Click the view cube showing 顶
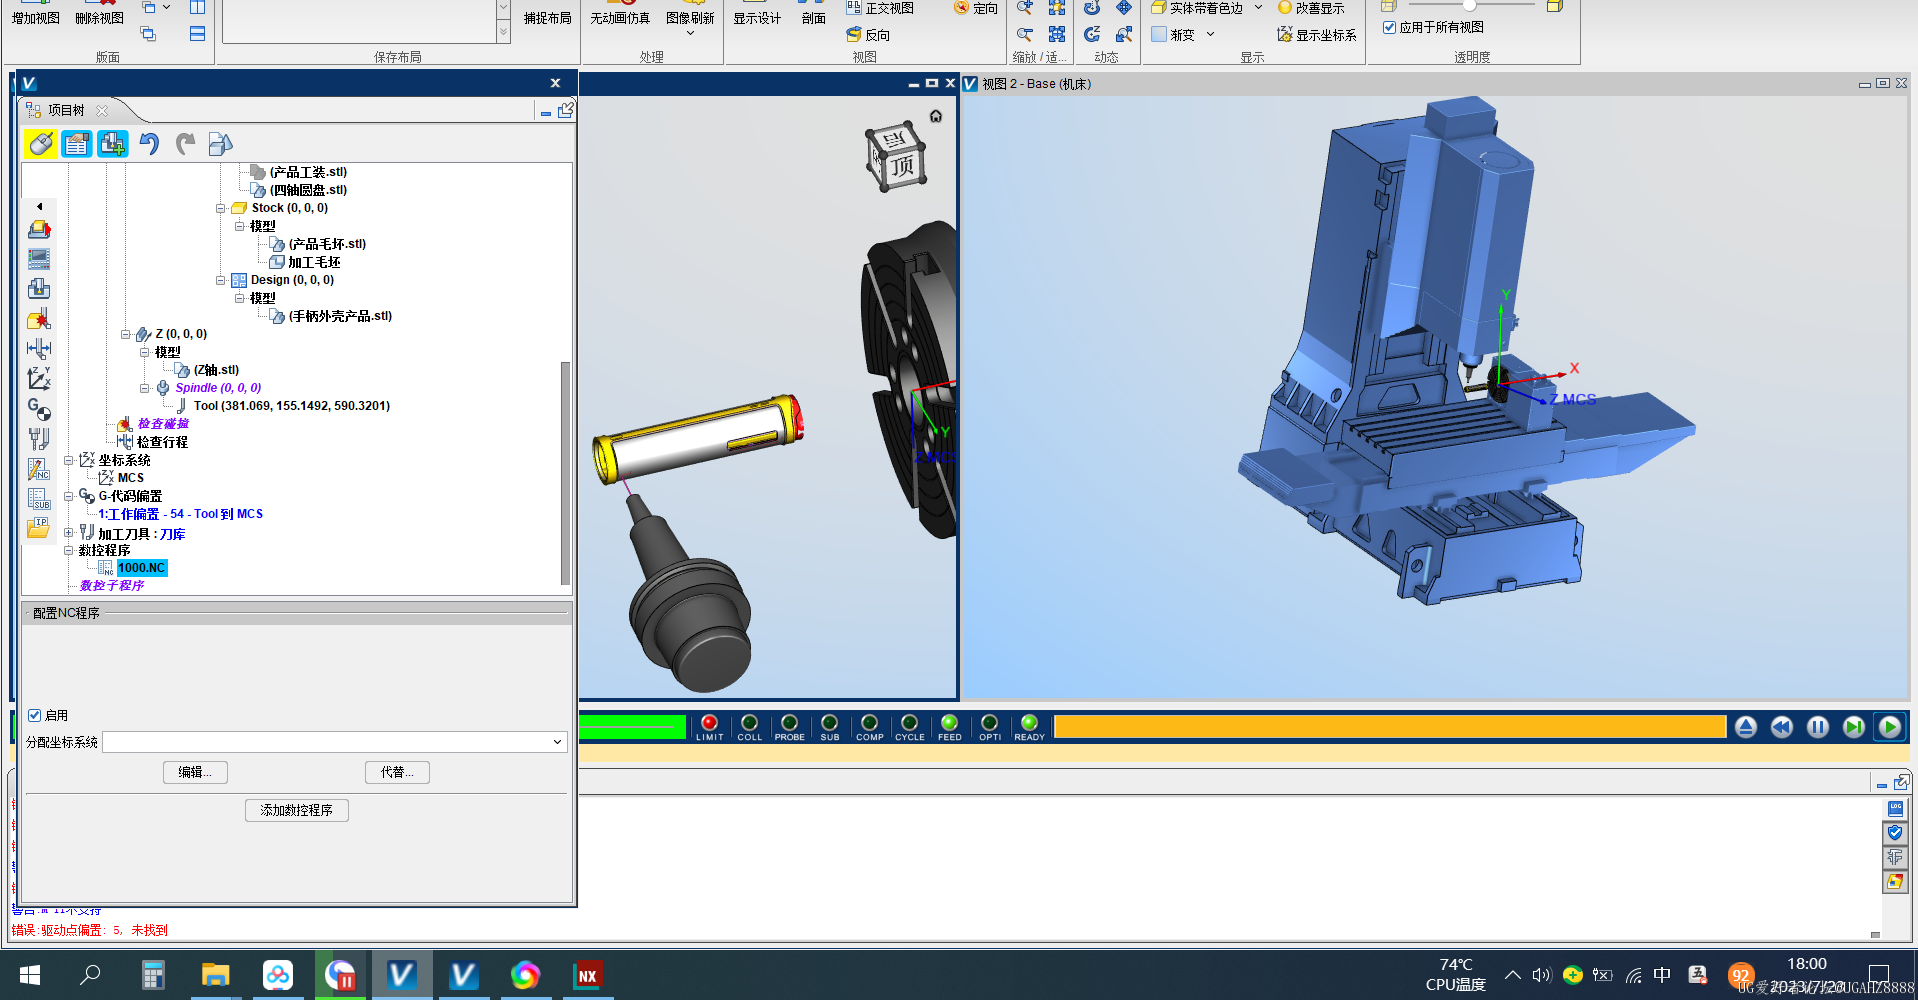Image resolution: width=1918 pixels, height=1000 pixels. 896,157
